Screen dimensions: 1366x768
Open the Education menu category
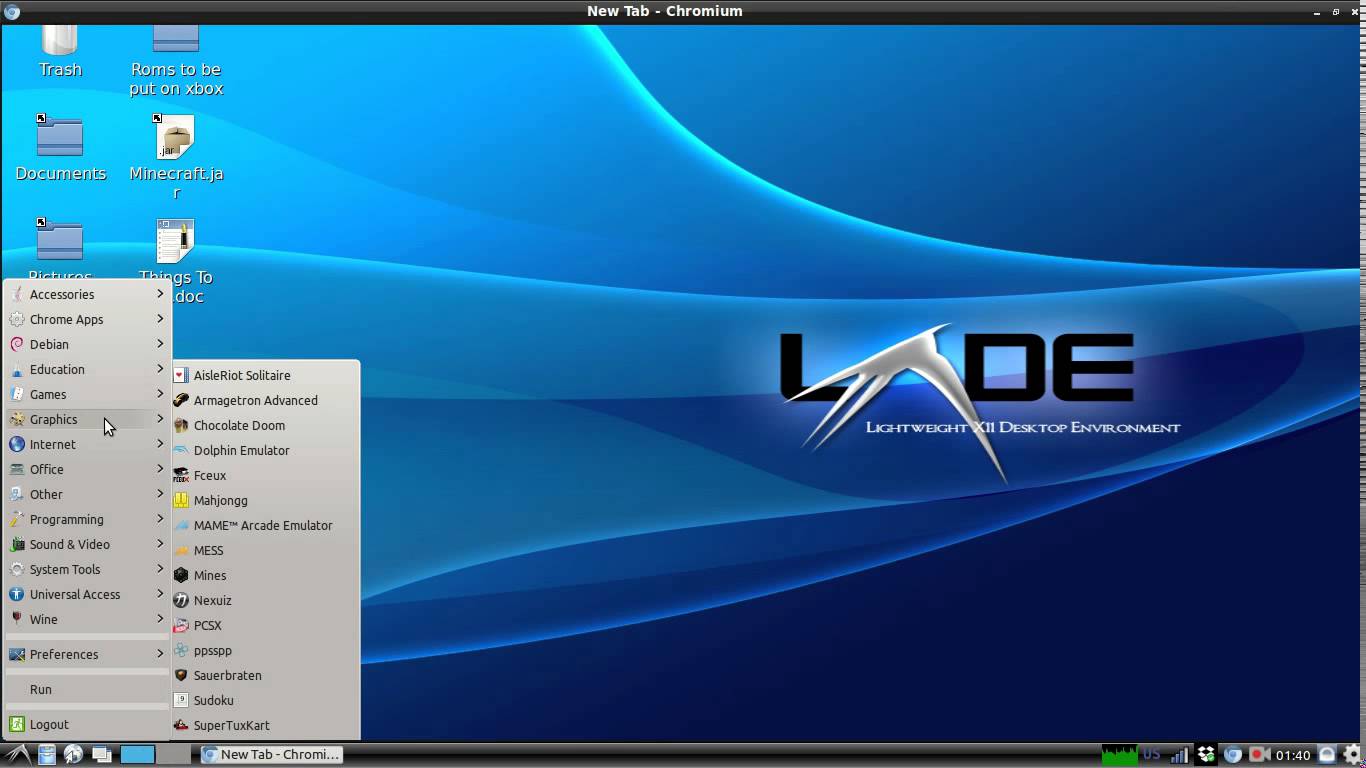pyautogui.click(x=87, y=370)
